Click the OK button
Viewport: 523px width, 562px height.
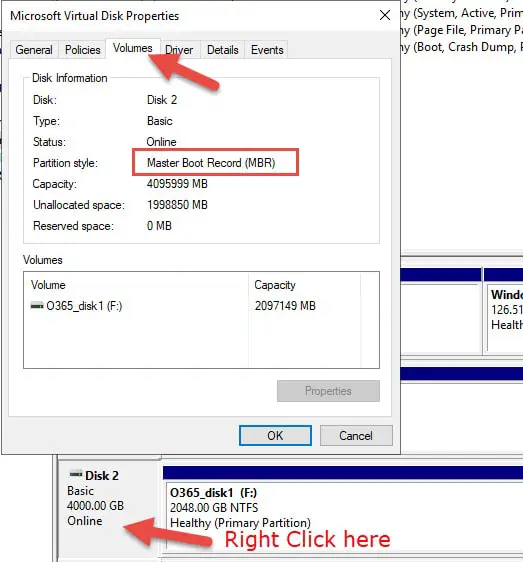[x=275, y=435]
